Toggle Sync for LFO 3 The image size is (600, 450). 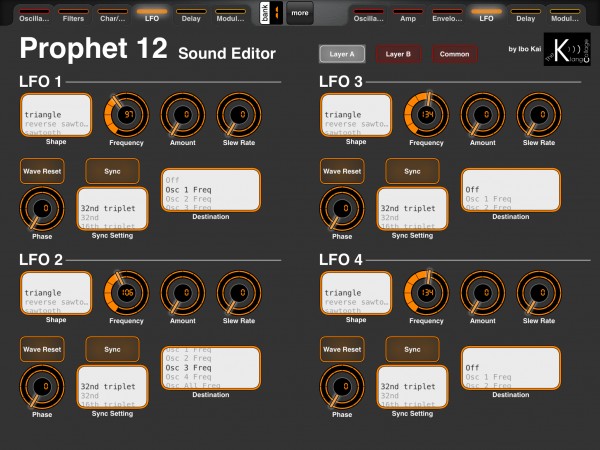click(412, 171)
